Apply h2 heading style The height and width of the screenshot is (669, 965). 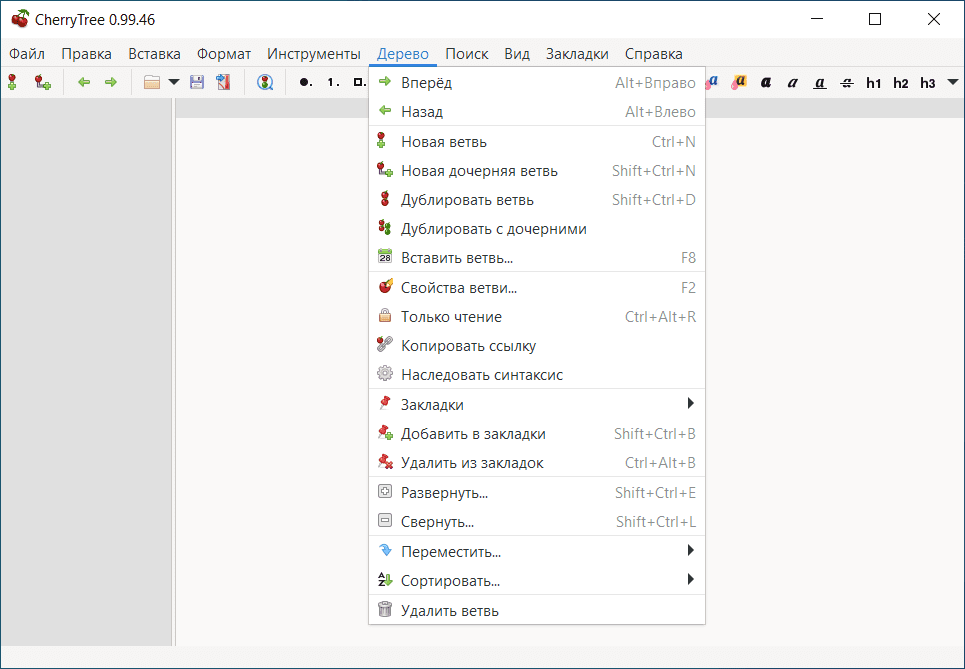click(x=900, y=83)
